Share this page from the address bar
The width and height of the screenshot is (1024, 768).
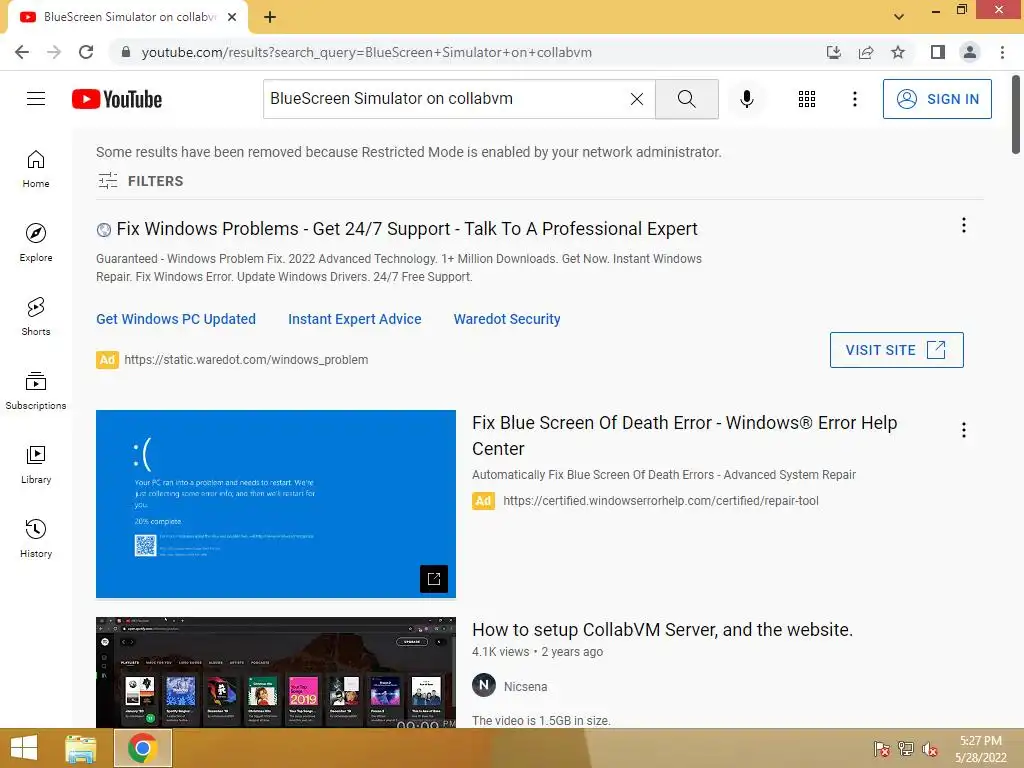coord(866,52)
